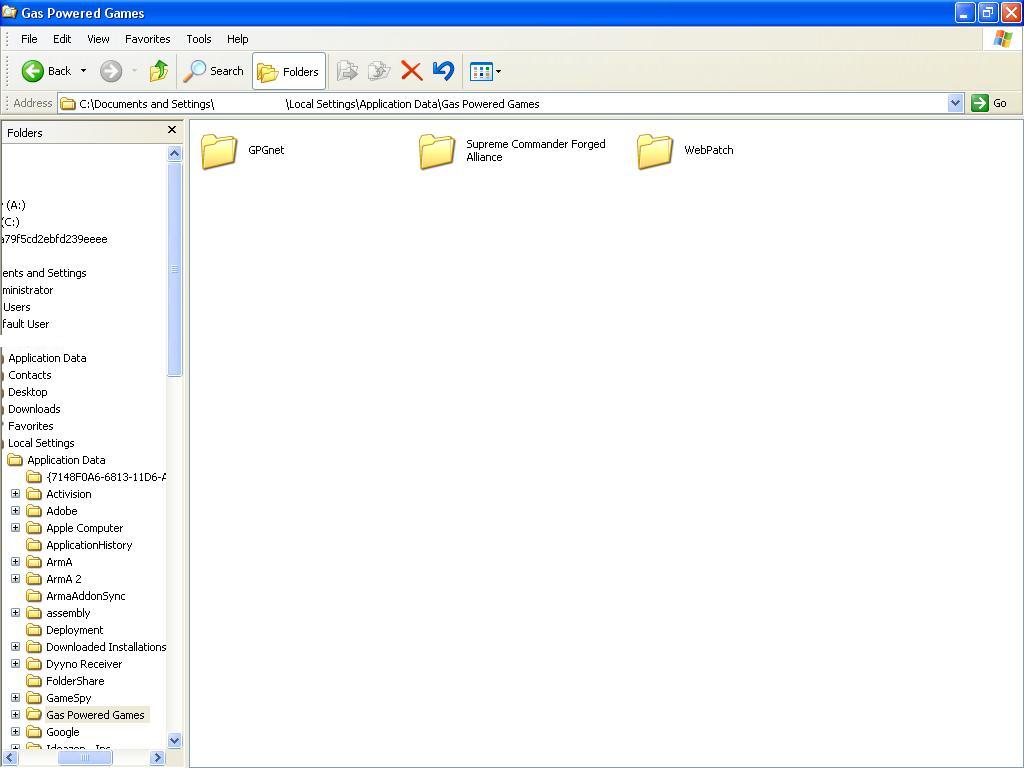This screenshot has height=768, width=1024.
Task: Open the Favorites menu
Action: [148, 39]
